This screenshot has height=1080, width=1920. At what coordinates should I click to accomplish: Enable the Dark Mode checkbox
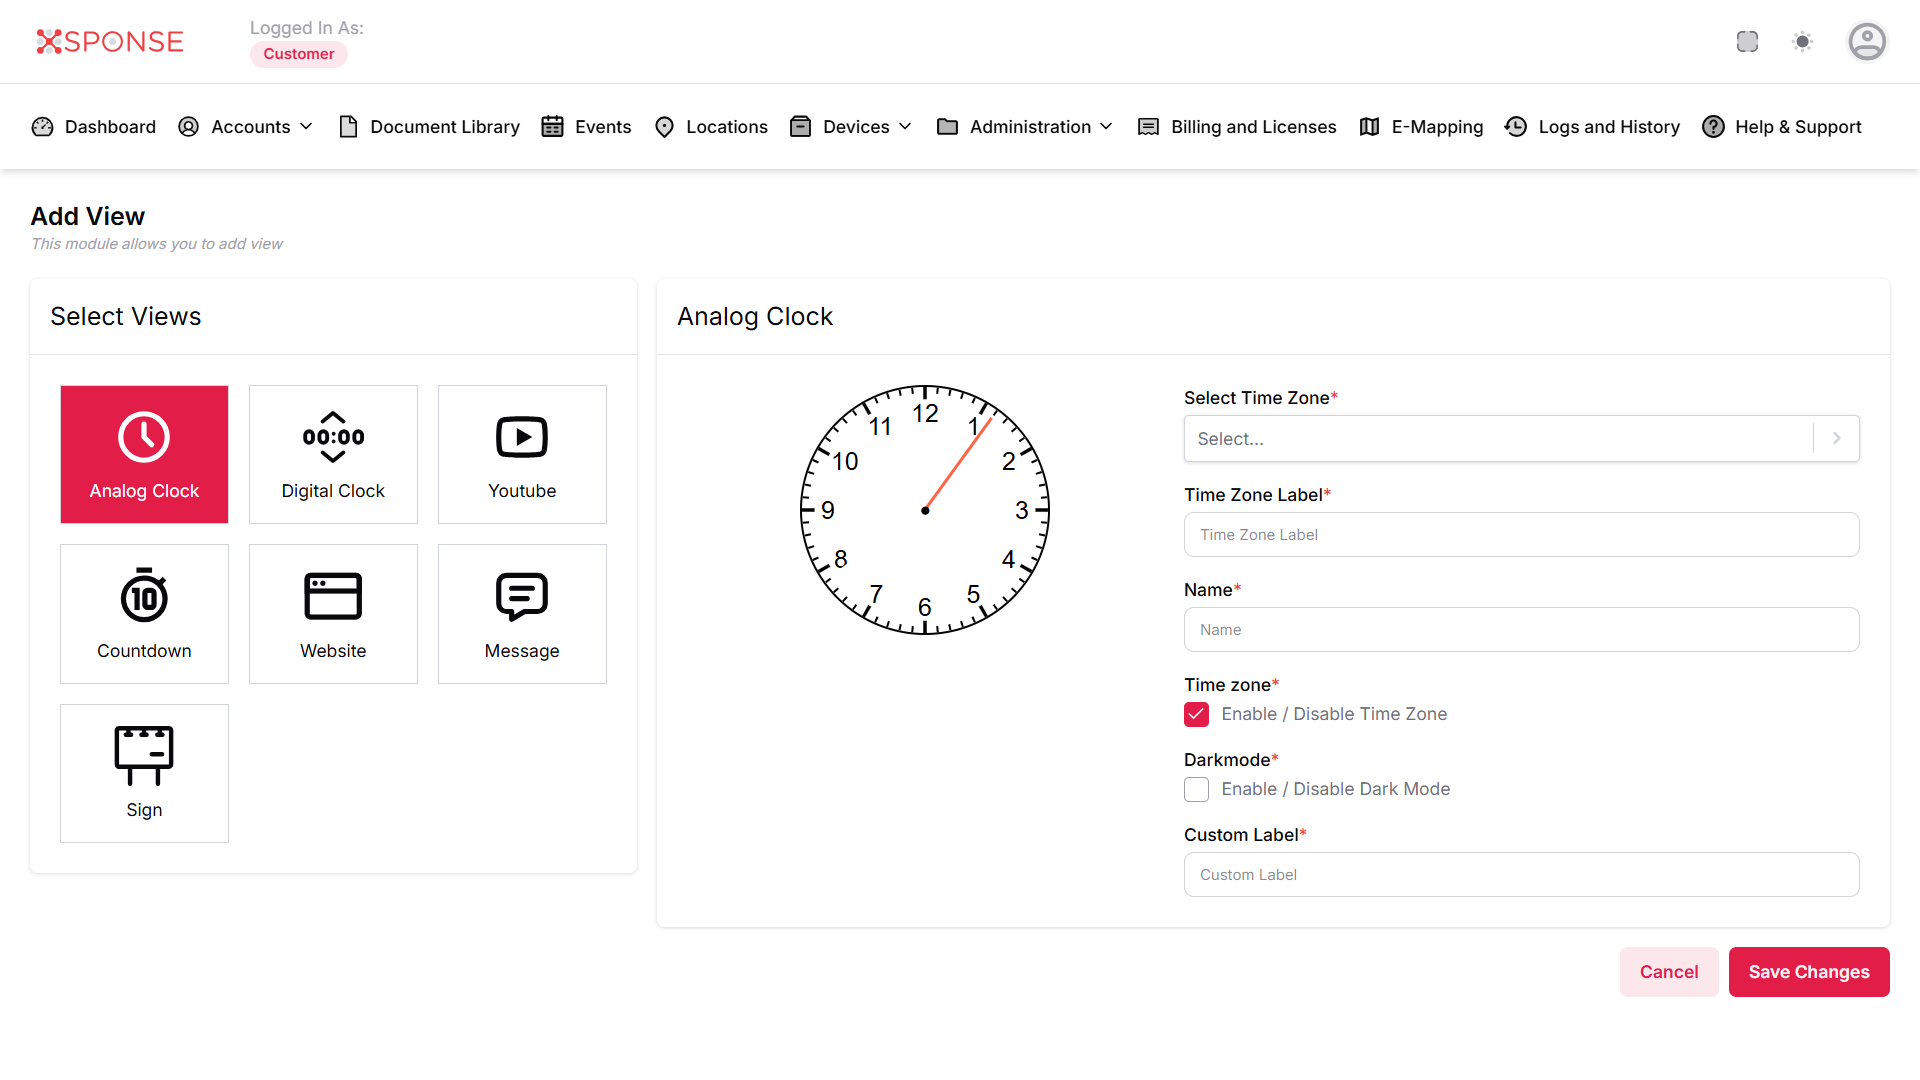pyautogui.click(x=1196, y=789)
